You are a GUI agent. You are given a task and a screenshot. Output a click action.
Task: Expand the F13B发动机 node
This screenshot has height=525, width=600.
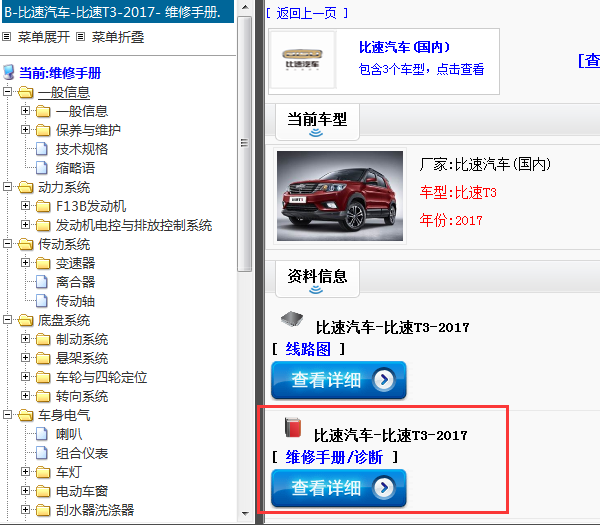[x=25, y=206]
